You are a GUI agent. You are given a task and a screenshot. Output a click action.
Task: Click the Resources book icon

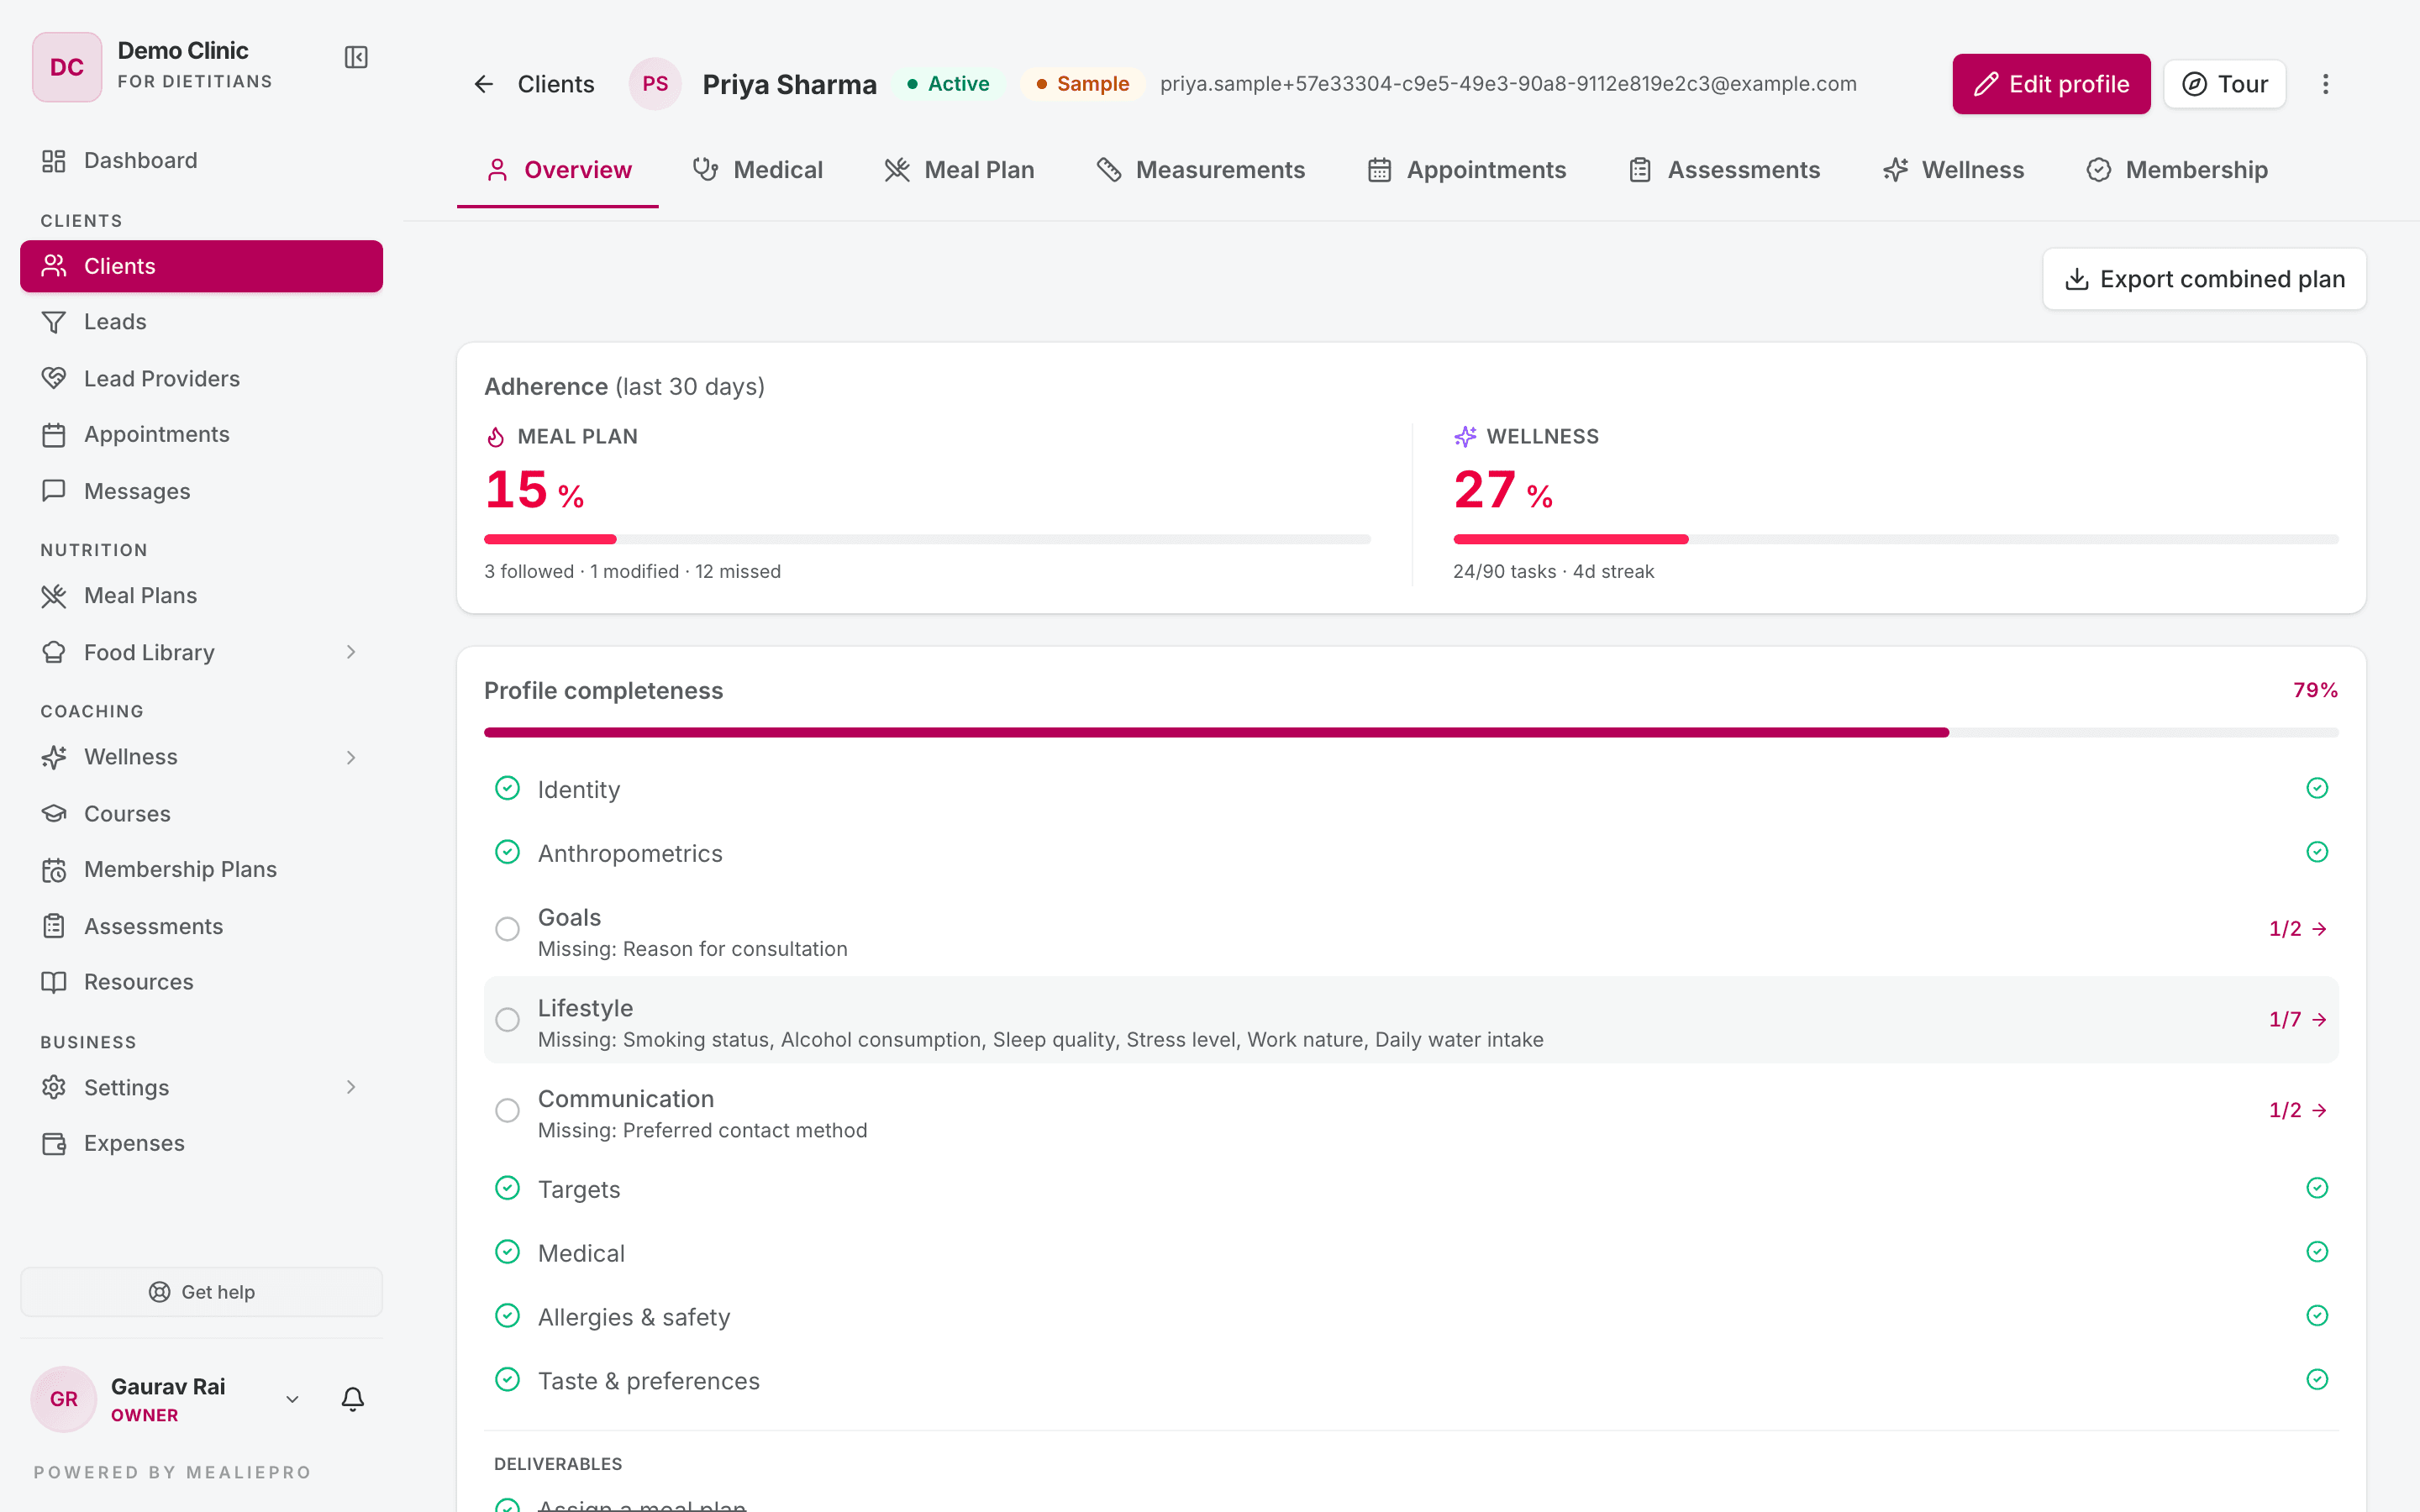click(54, 982)
